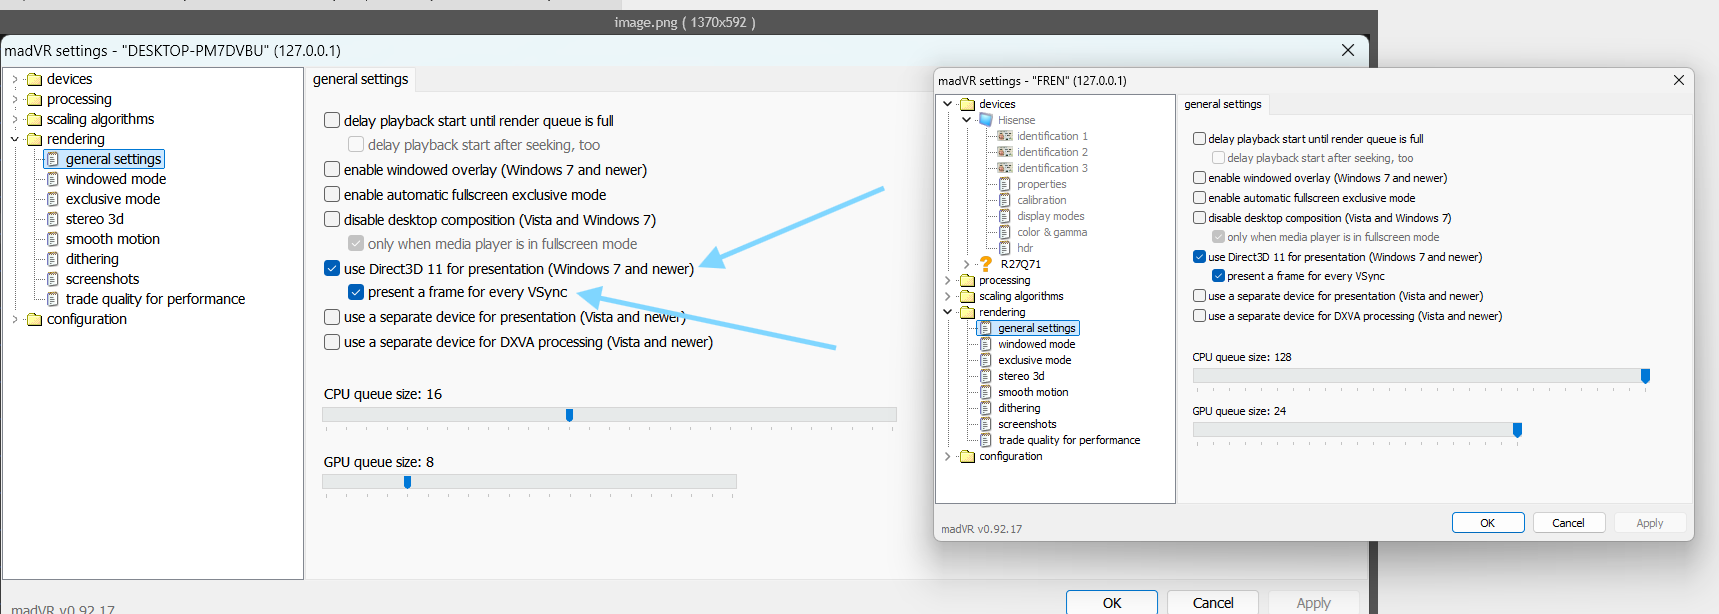Select the general settings tab in the FREN window
The height and width of the screenshot is (614, 1719).
[1222, 104]
